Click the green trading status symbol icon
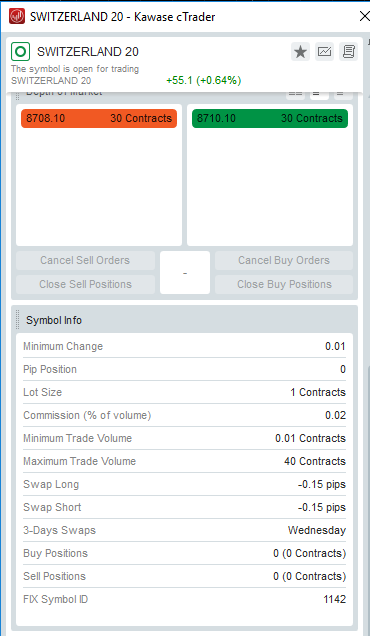Viewport: 370px width, 636px height. click(20, 52)
